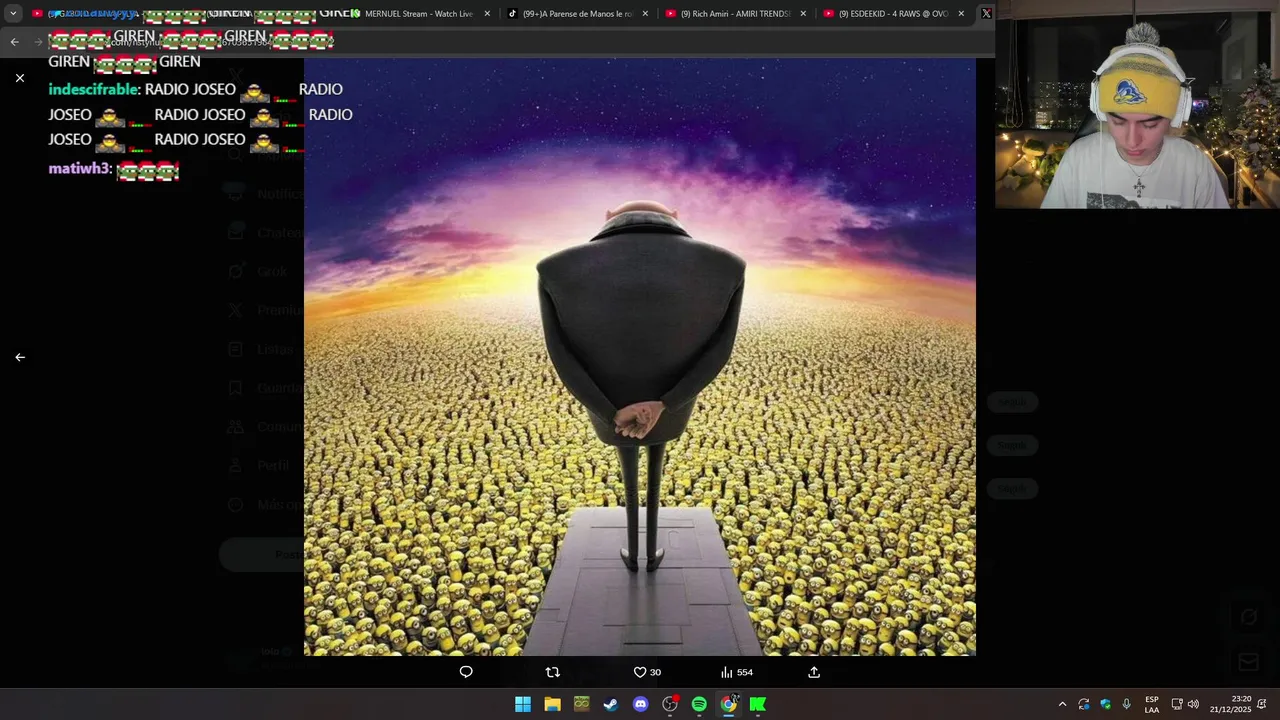Open Spotify from the taskbar
The height and width of the screenshot is (720, 1280).
tap(699, 704)
